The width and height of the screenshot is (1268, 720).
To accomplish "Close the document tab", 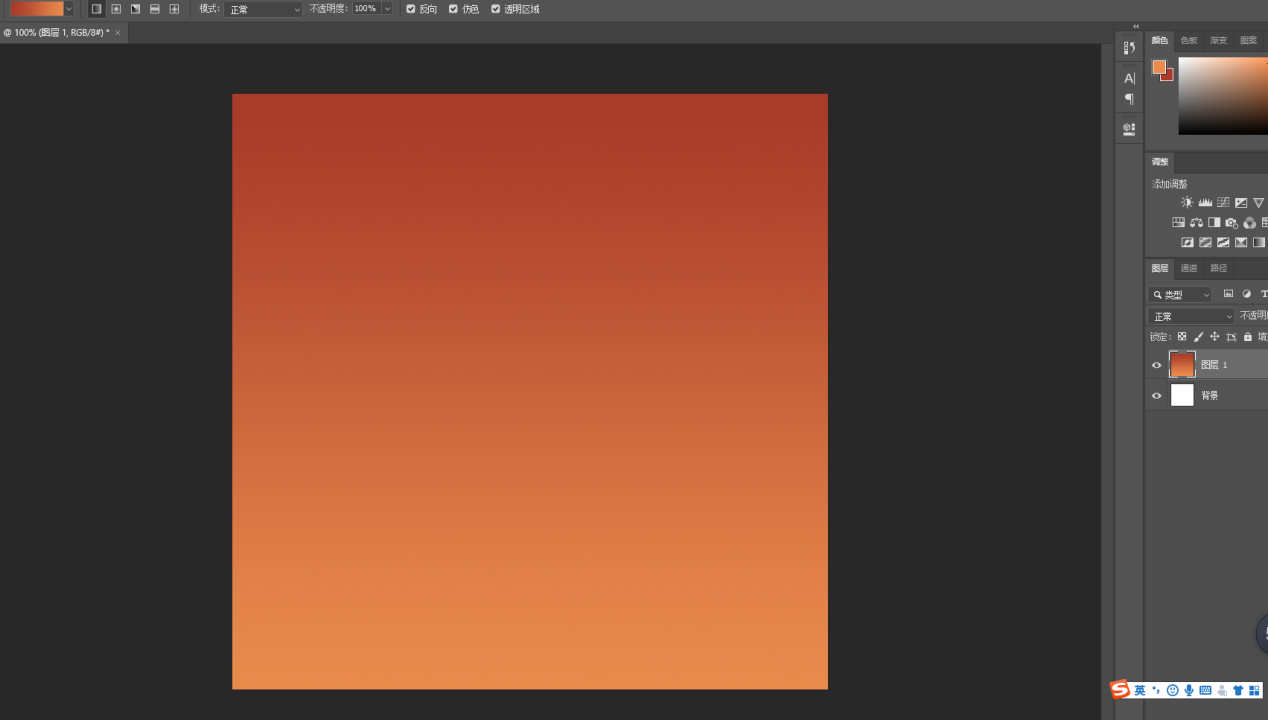I will [117, 33].
